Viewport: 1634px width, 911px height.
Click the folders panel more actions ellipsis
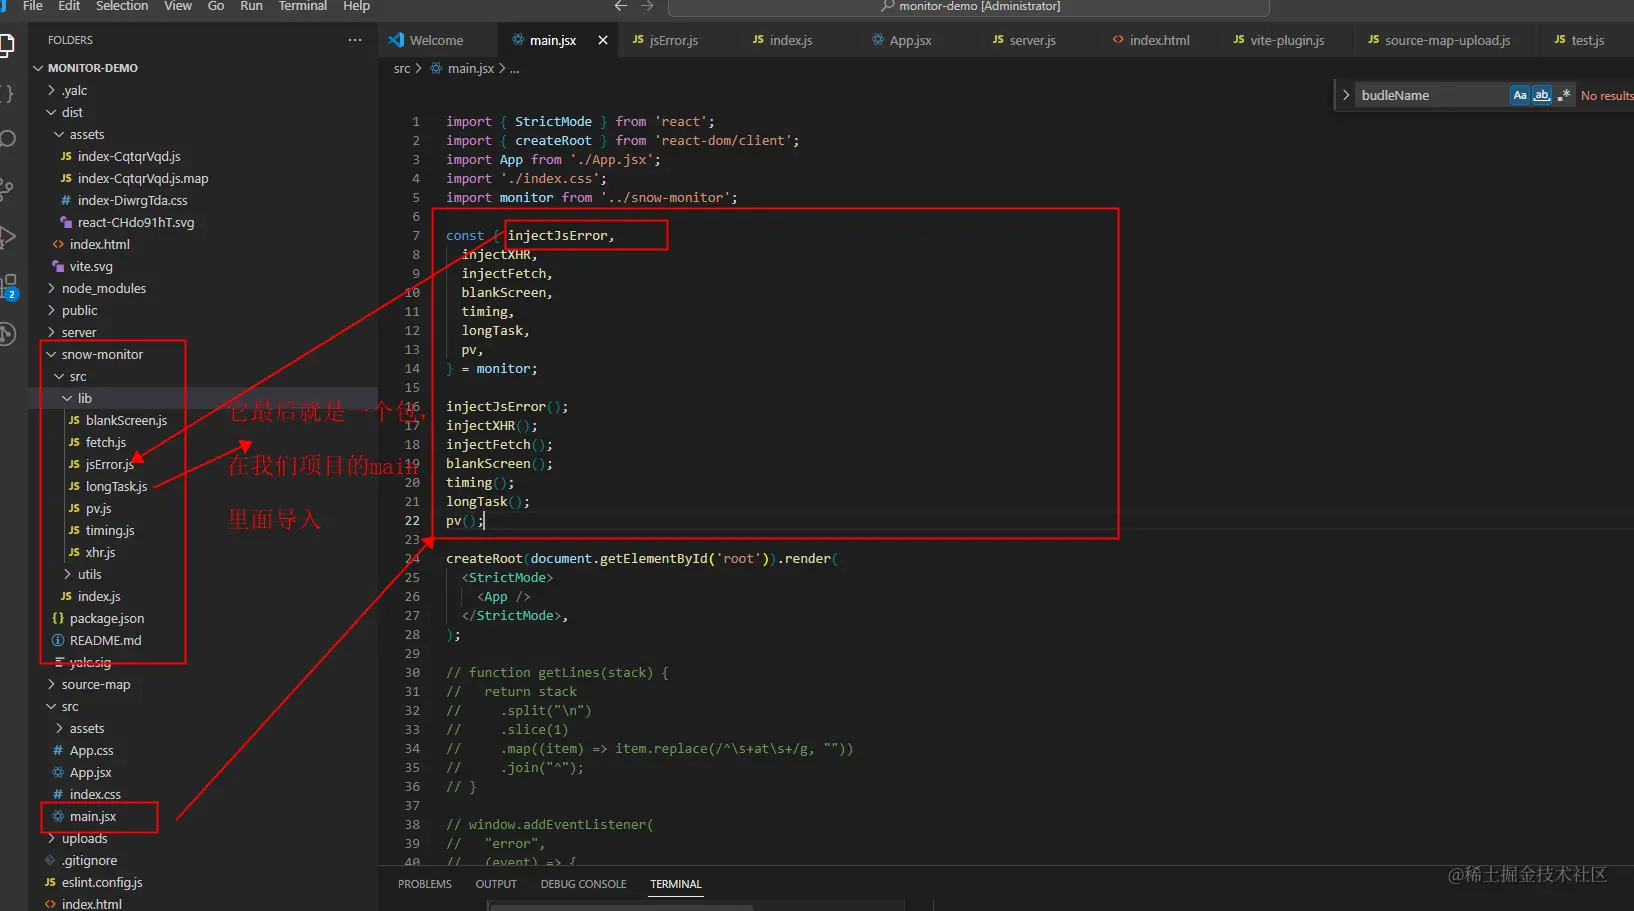click(x=355, y=40)
